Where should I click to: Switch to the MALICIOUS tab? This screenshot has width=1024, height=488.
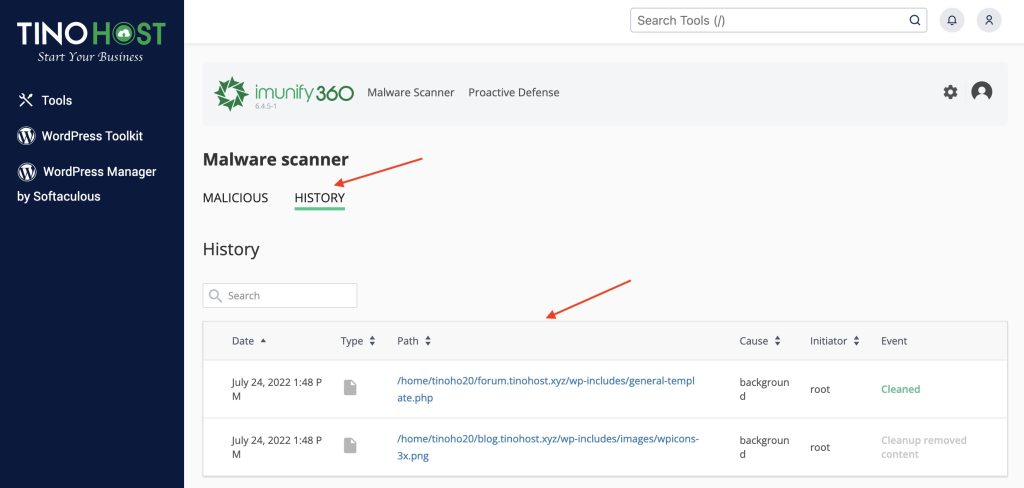click(x=236, y=198)
